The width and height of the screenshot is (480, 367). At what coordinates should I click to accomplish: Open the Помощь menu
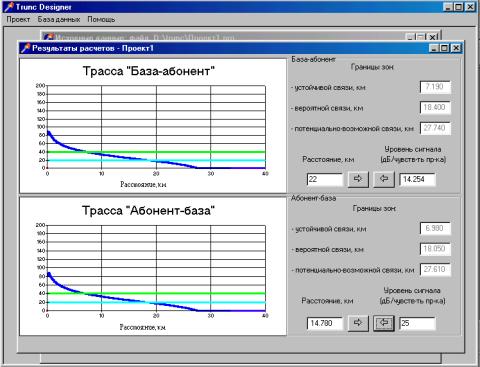[x=101, y=20]
